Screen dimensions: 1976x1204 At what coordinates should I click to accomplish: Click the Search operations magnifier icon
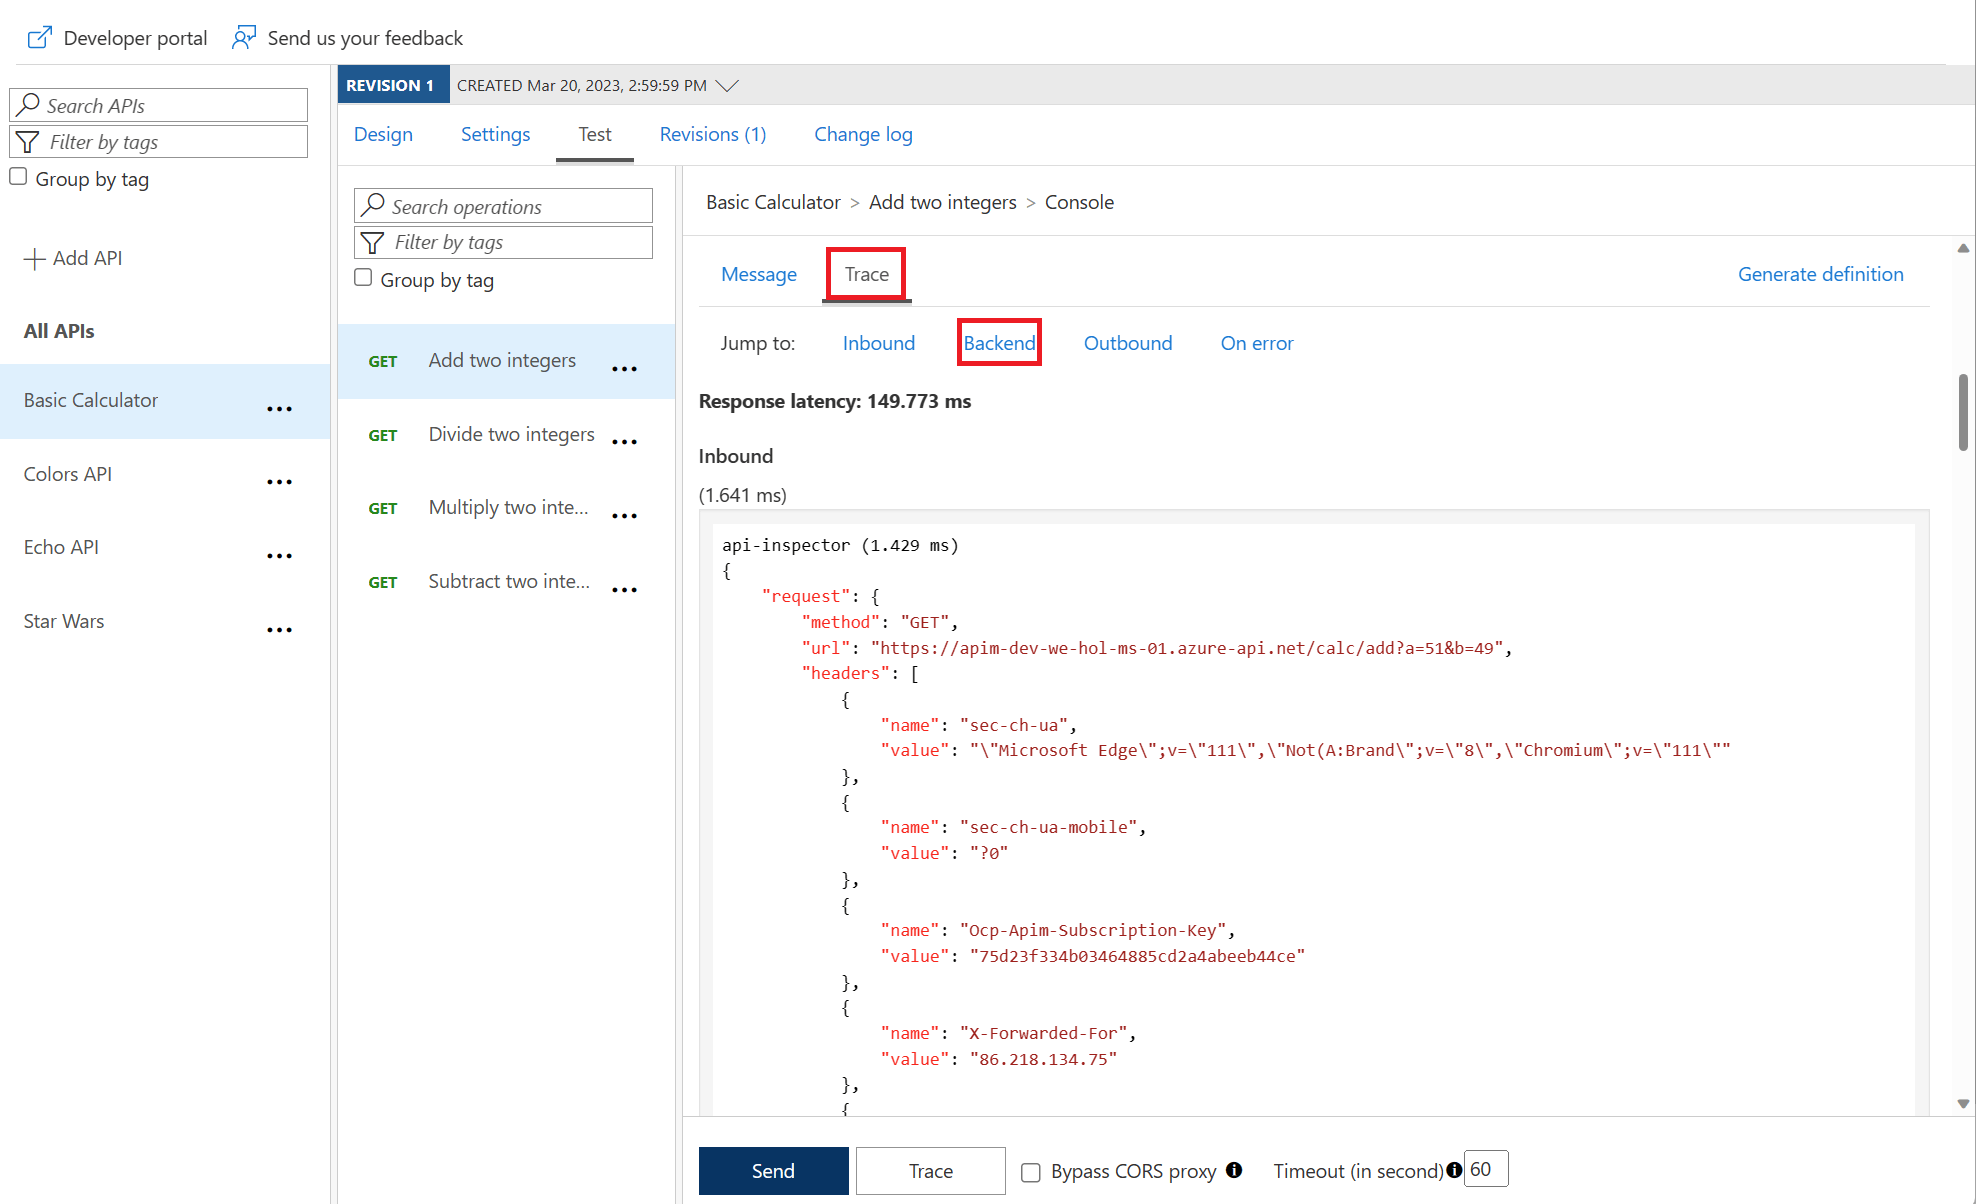click(372, 206)
